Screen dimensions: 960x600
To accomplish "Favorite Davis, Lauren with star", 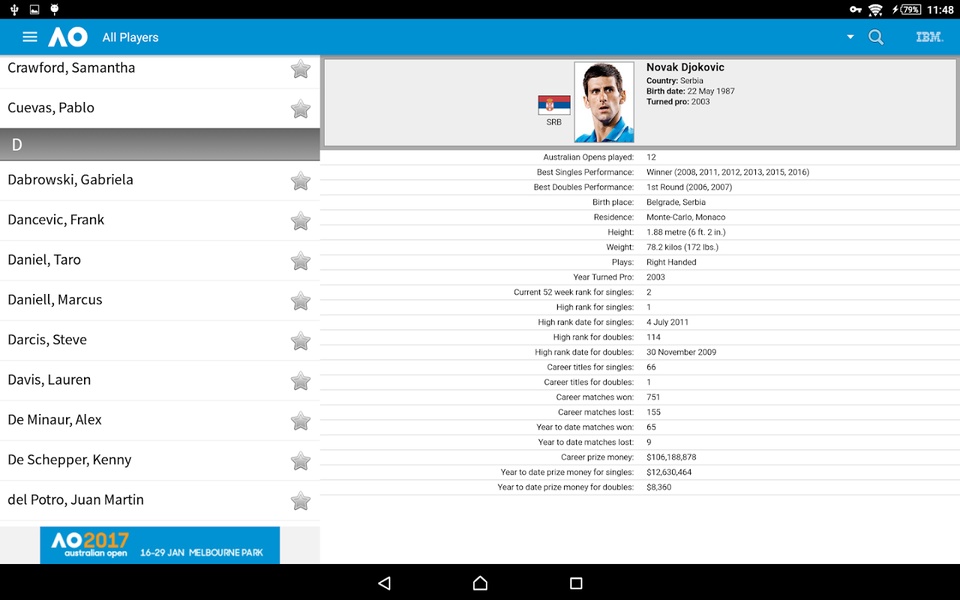I will pos(300,381).
